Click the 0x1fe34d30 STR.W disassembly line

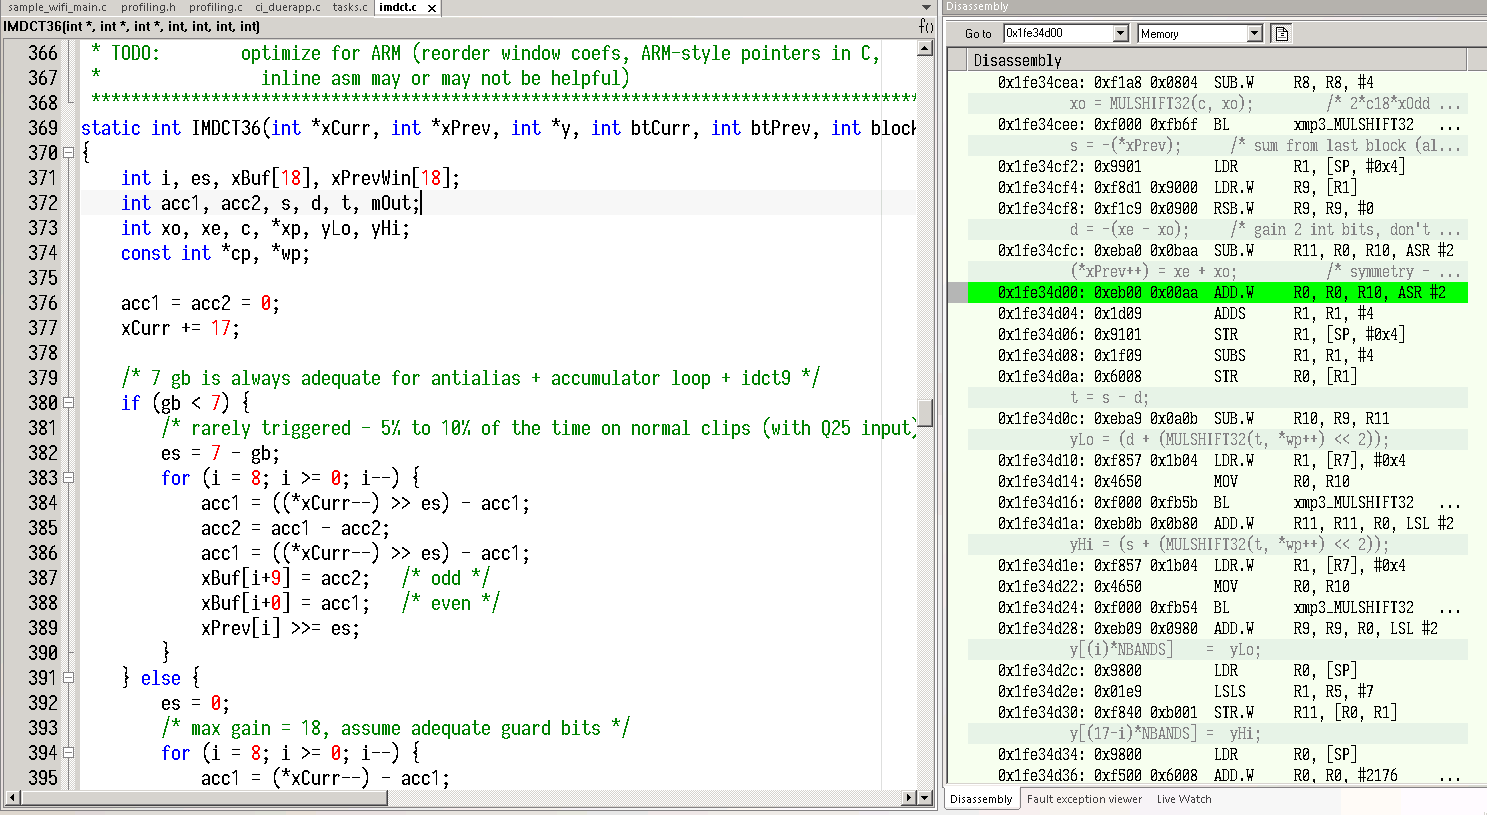(x=1217, y=712)
